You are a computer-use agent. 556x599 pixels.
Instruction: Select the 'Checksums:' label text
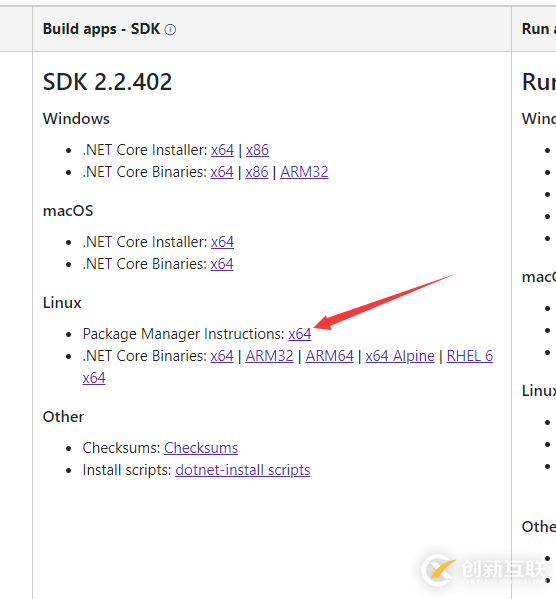coord(122,448)
